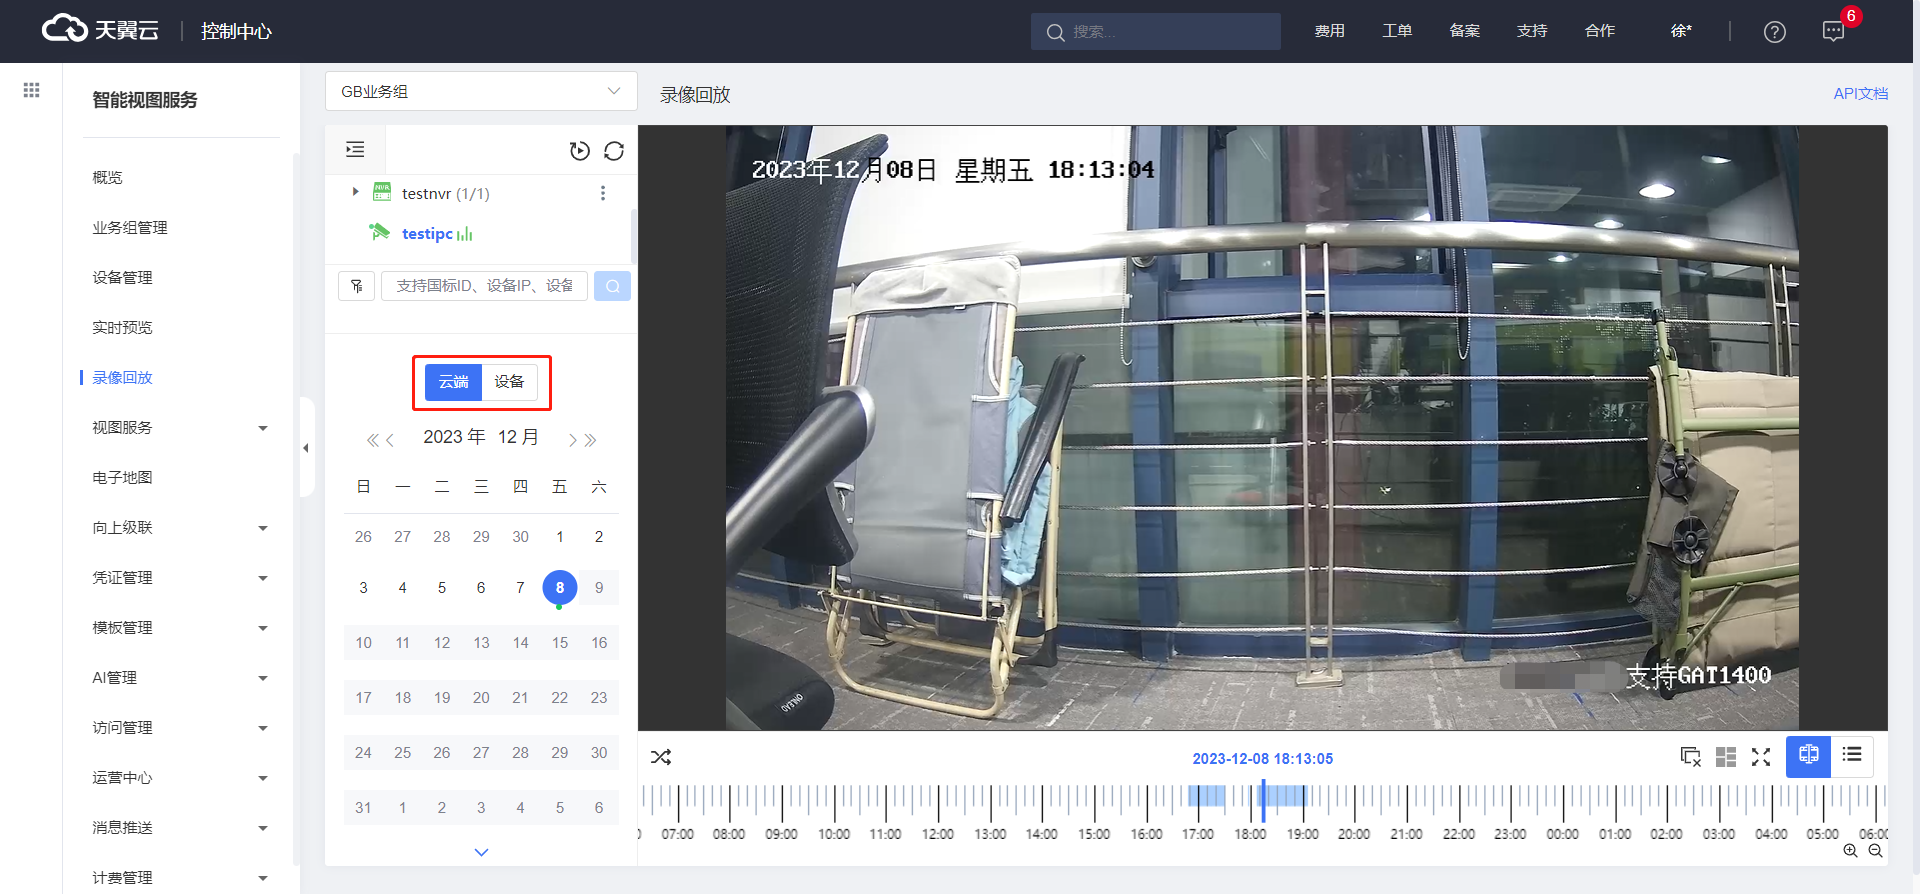1920x894 pixels.
Task: Expand the testnvr tree node
Action: click(355, 192)
